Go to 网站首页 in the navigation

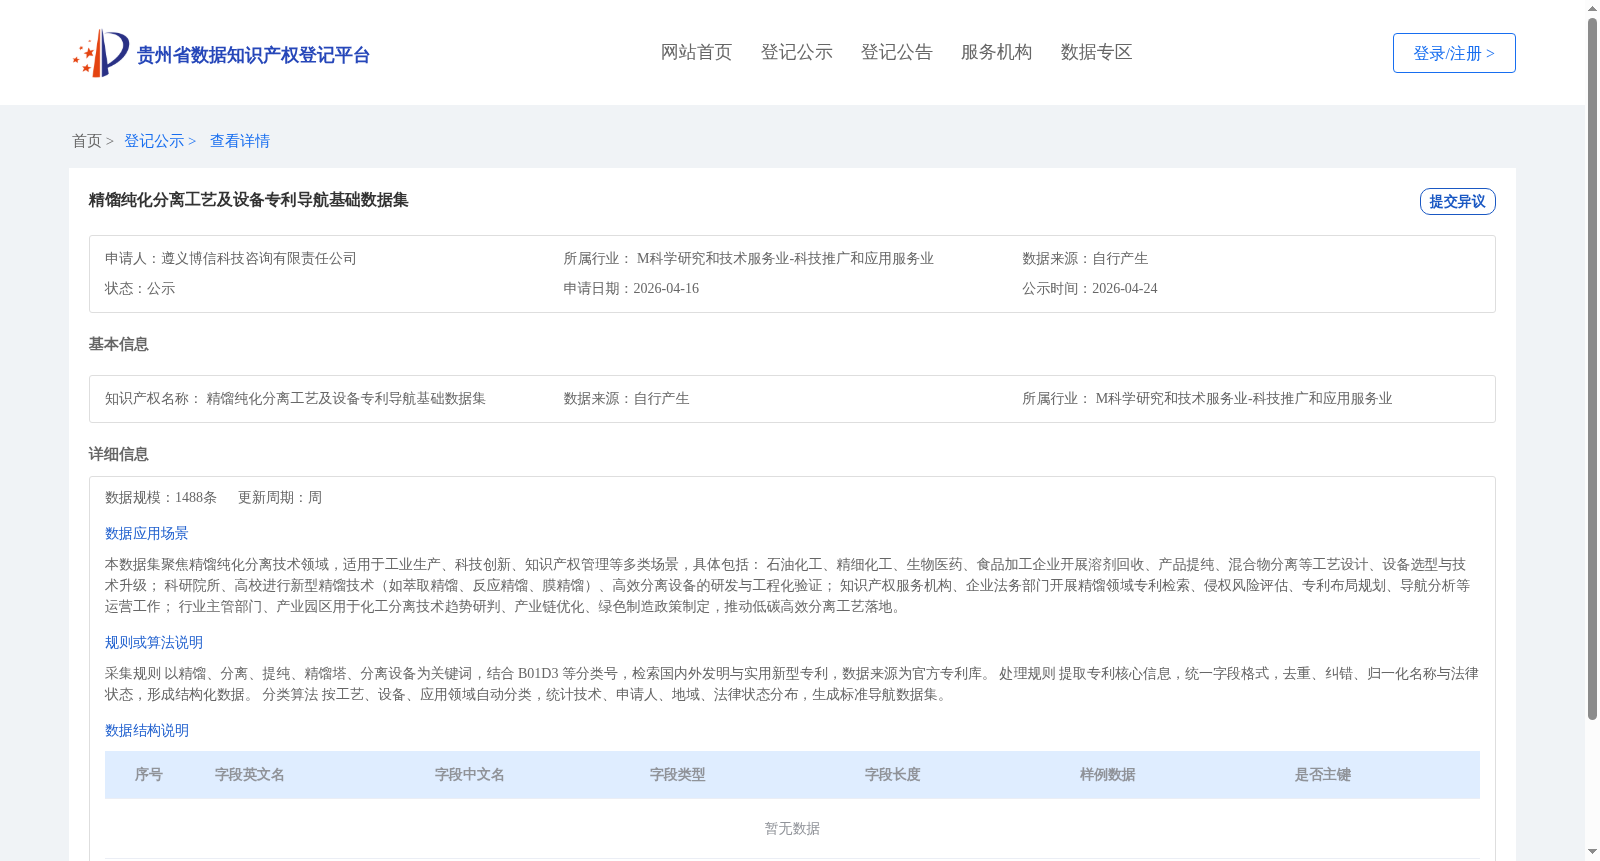click(x=696, y=52)
